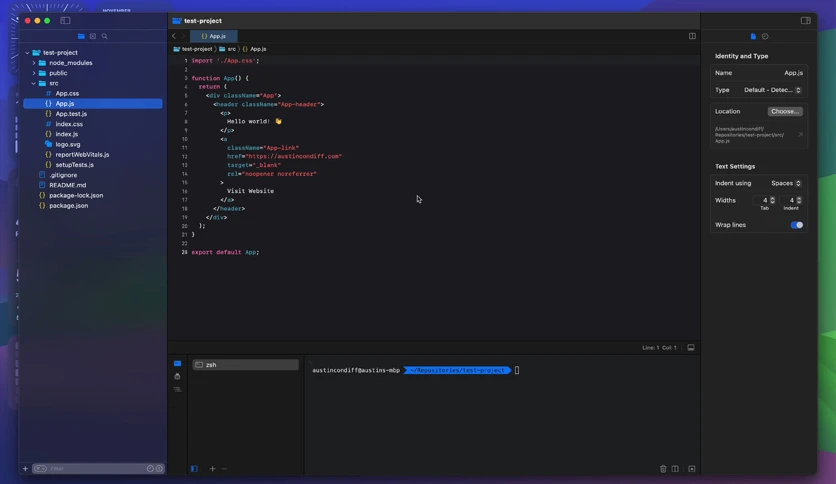This screenshot has width=836, height=484.
Task: Show the File inspector tab icon
Action: 753,36
